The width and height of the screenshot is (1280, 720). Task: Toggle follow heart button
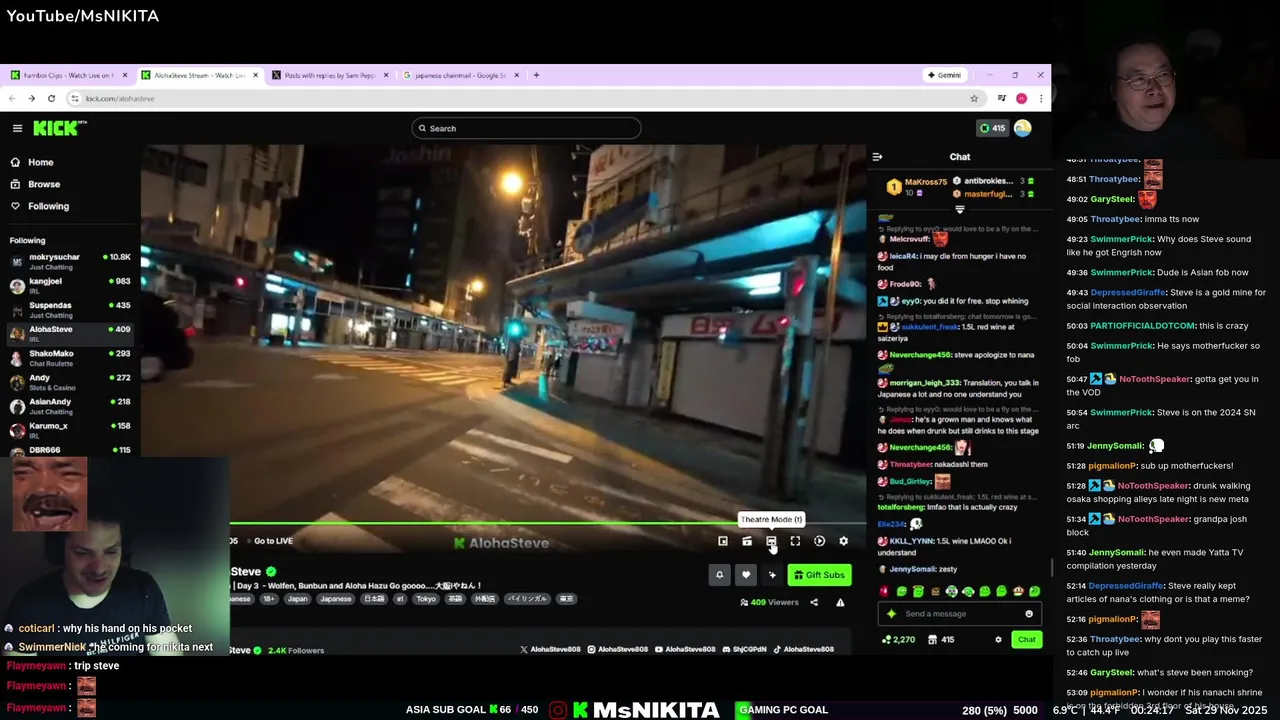point(745,575)
